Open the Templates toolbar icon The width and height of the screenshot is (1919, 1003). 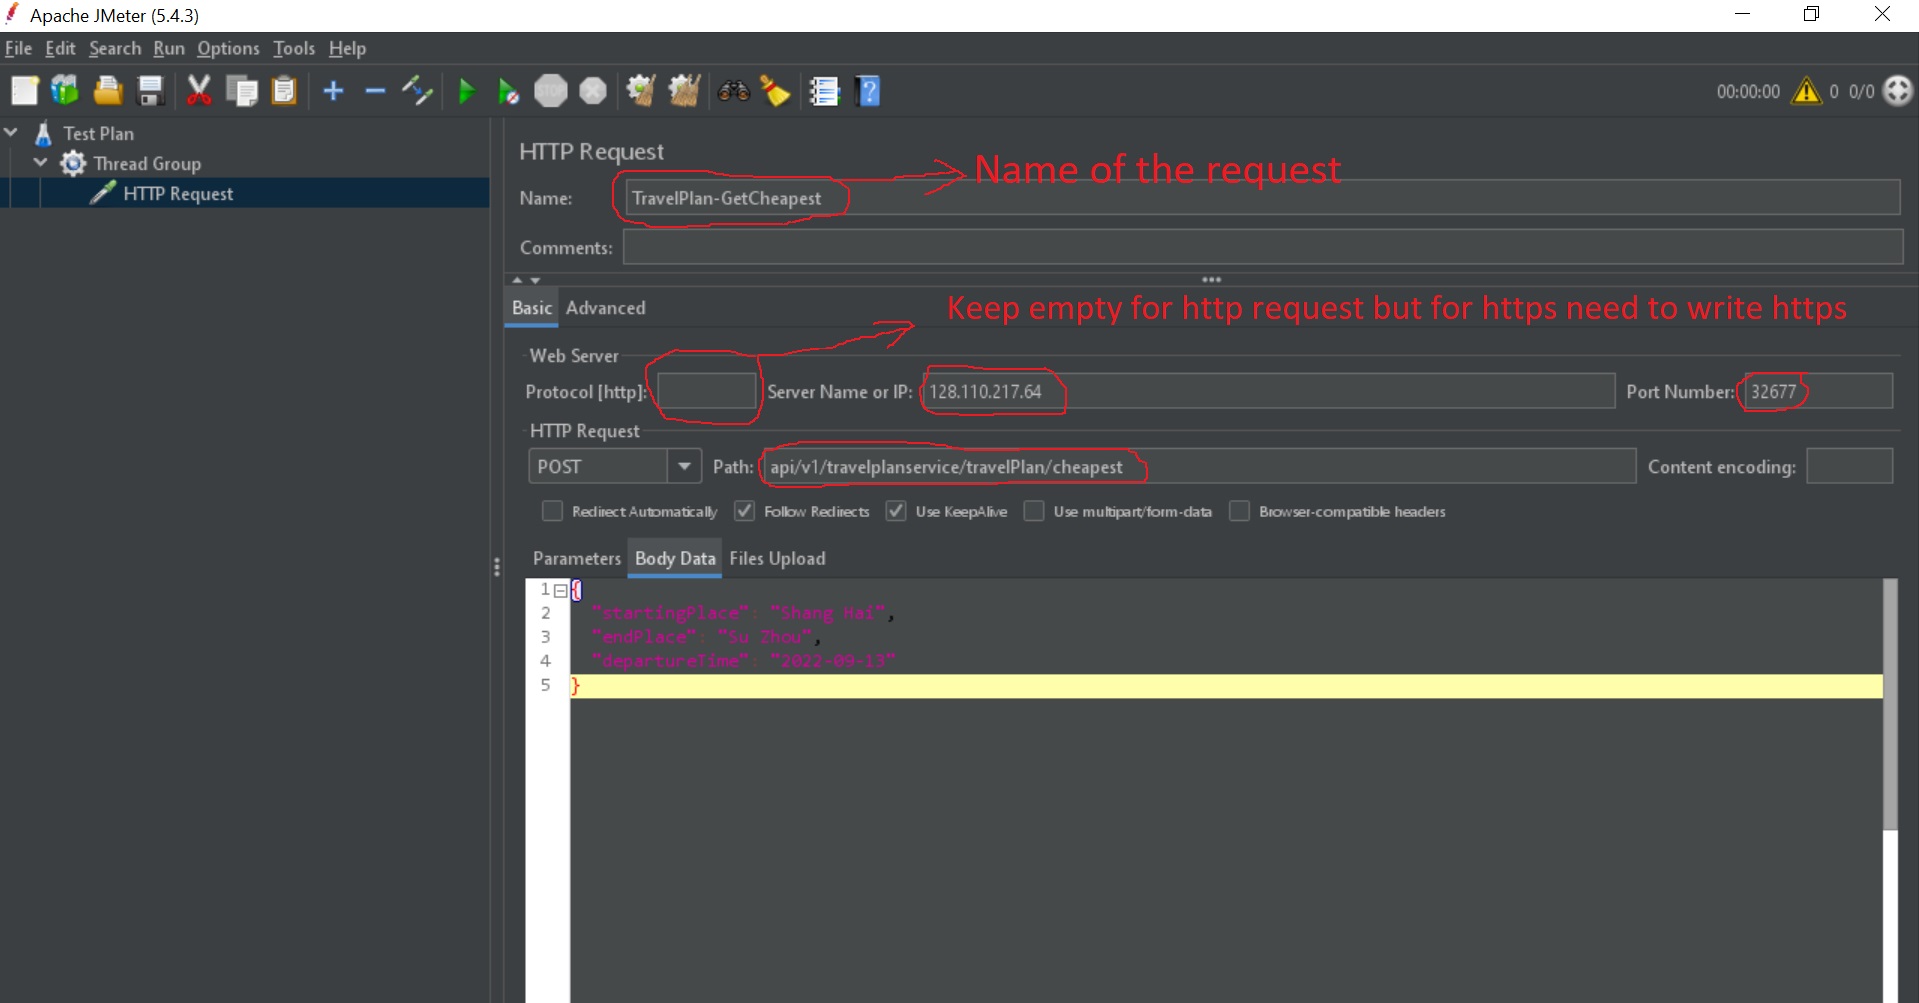[x=66, y=91]
